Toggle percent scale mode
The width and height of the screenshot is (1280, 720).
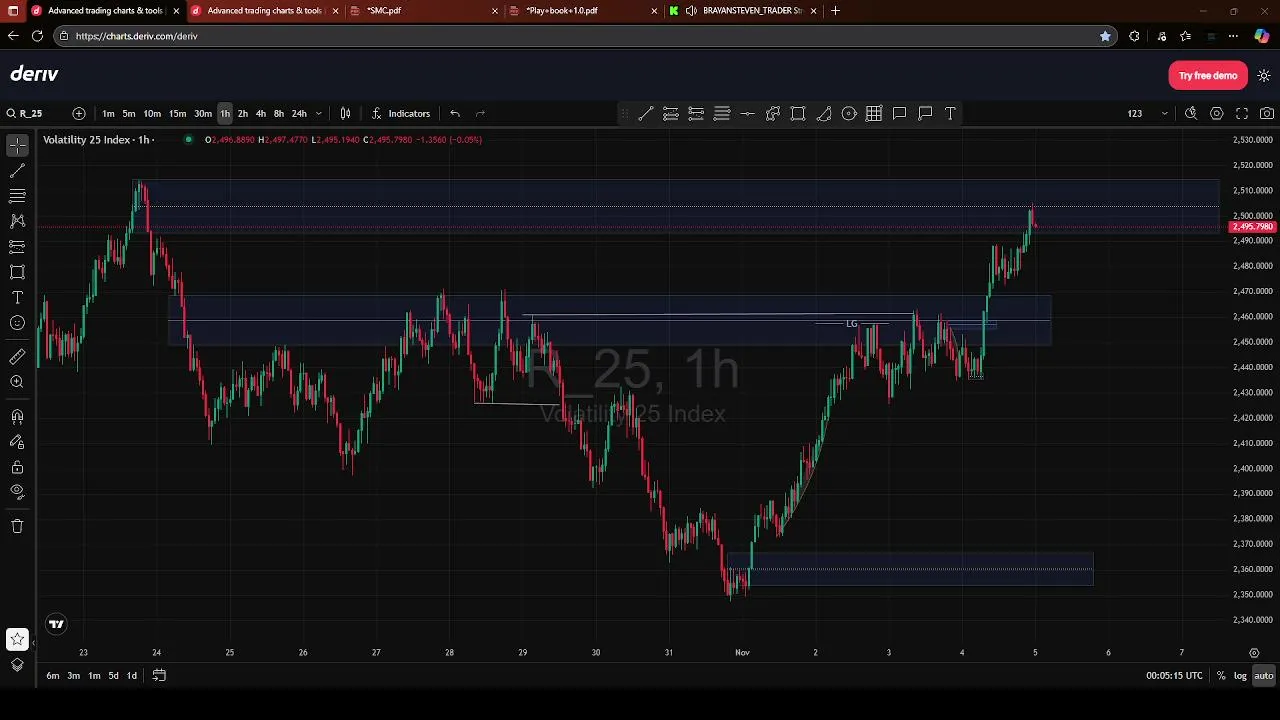[x=1221, y=676]
